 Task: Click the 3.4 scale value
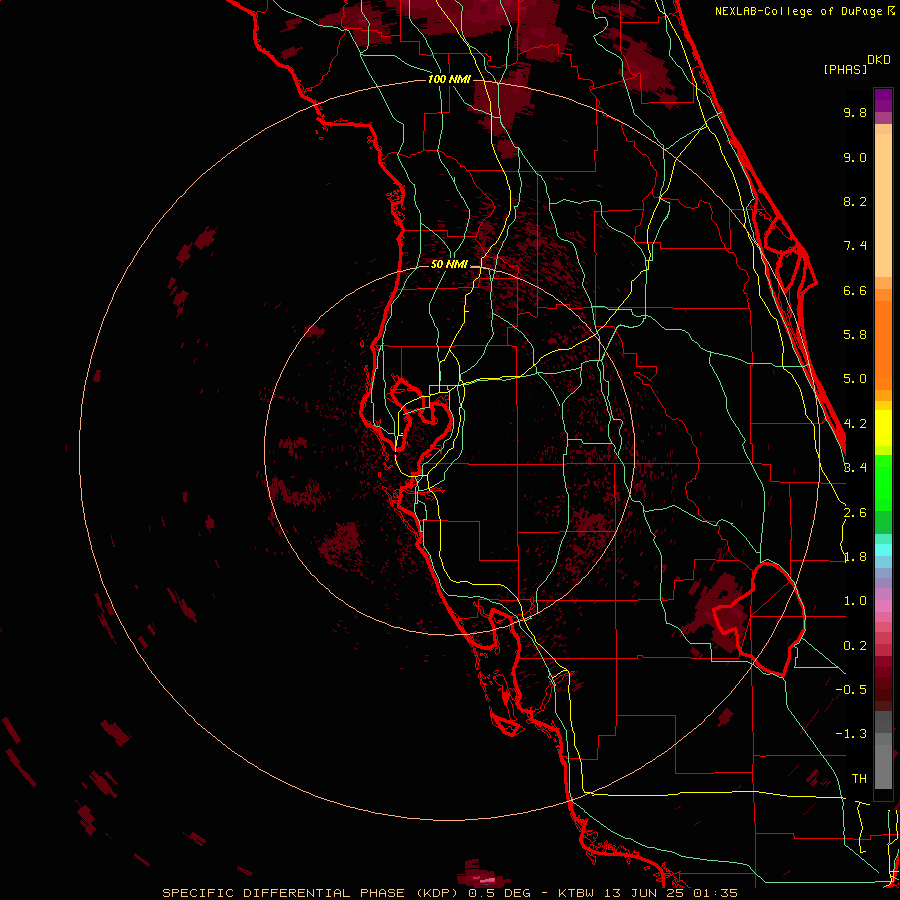click(855, 468)
